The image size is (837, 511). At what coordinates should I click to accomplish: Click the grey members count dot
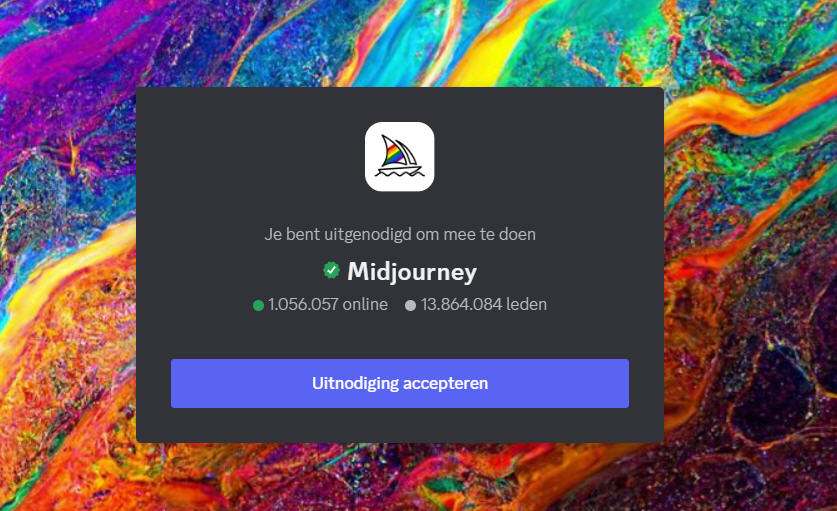tap(410, 305)
